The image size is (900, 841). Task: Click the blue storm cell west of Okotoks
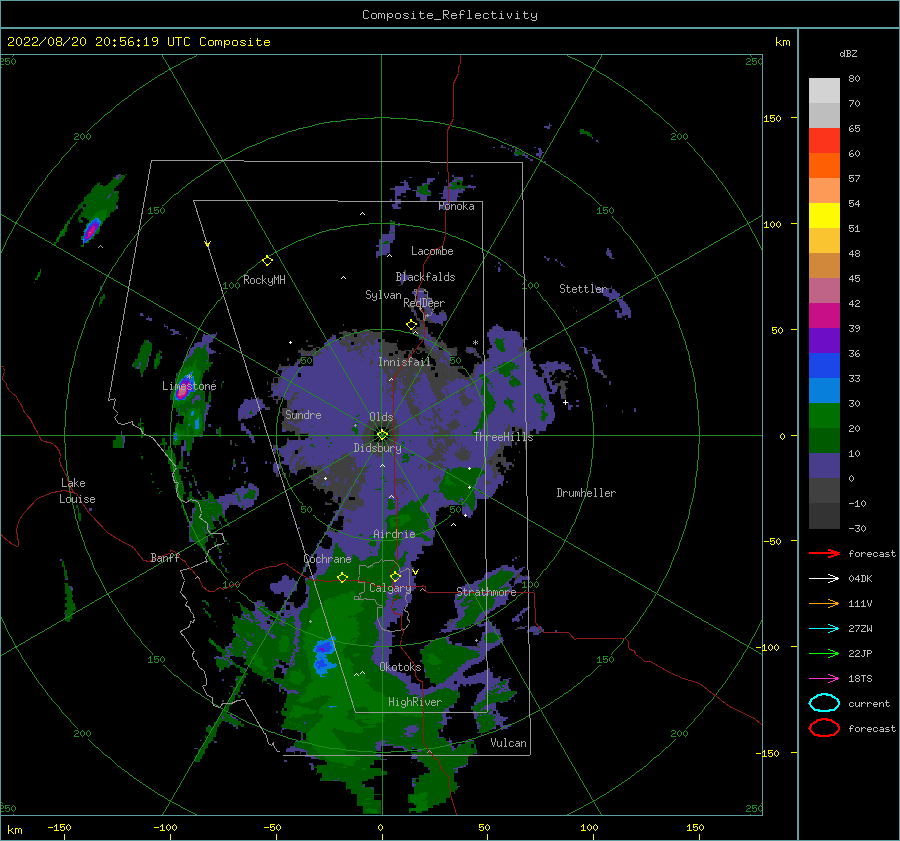coord(324,656)
